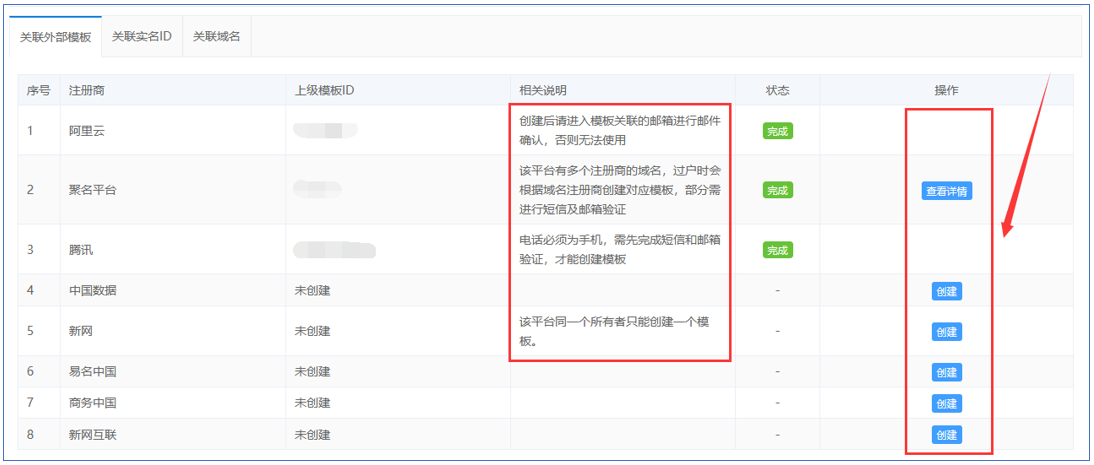Image resolution: width=1094 pixels, height=465 pixels.
Task: Select the 完成 badge for 腾讯
Action: 777,250
